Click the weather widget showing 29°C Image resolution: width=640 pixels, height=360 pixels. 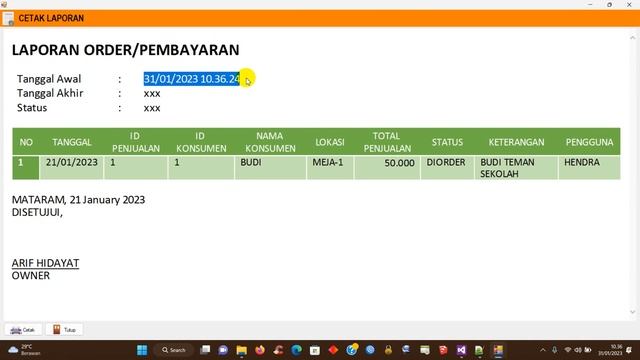tap(24, 350)
